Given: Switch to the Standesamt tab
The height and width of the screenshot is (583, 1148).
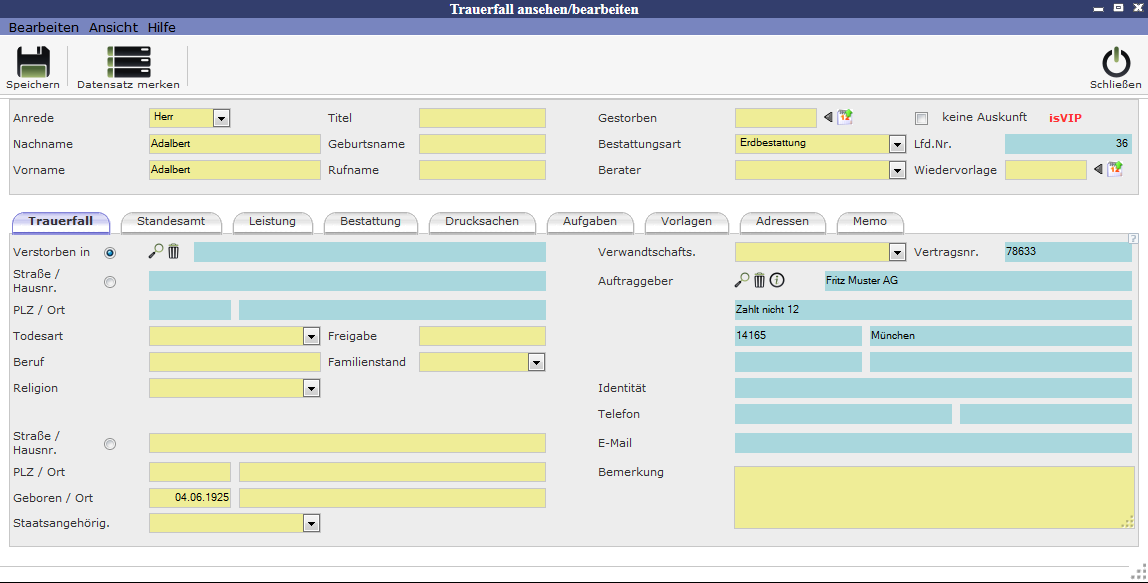Looking at the screenshot, I should point(170,221).
